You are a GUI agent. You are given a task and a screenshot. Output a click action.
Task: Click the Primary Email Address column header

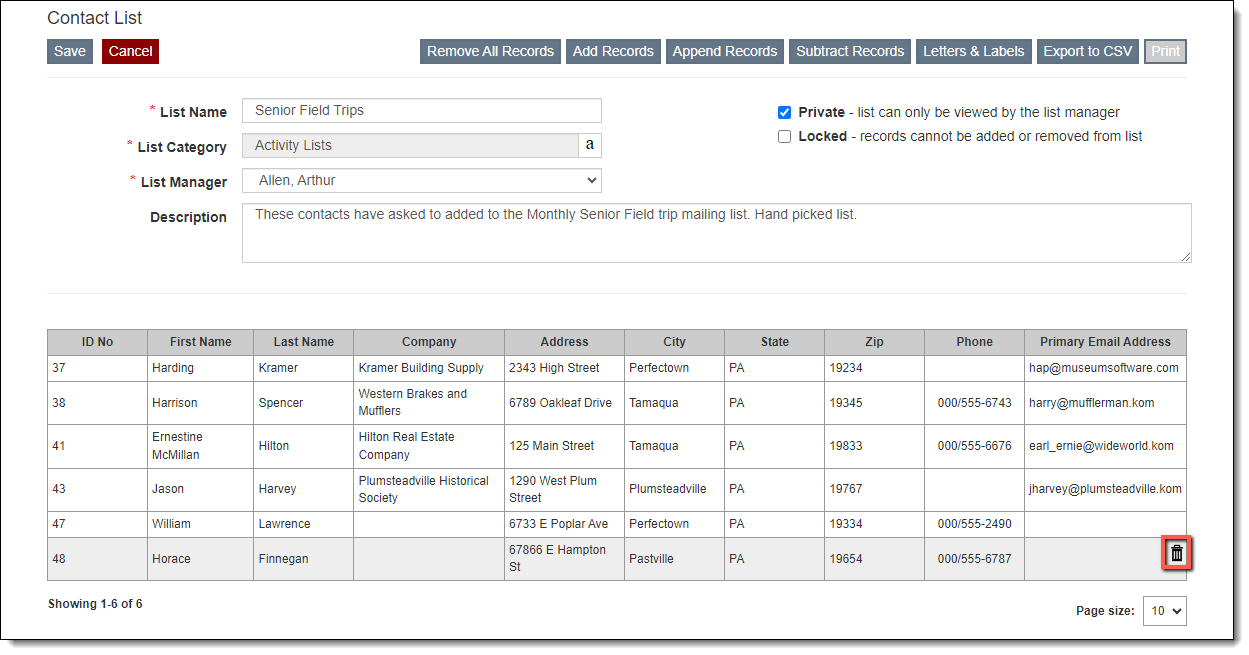[x=1105, y=342]
